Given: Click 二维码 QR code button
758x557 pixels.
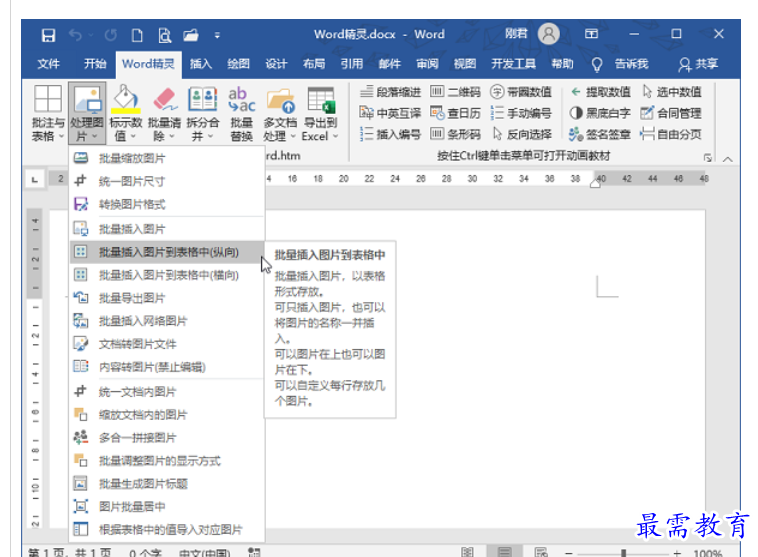Looking at the screenshot, I should 455,92.
